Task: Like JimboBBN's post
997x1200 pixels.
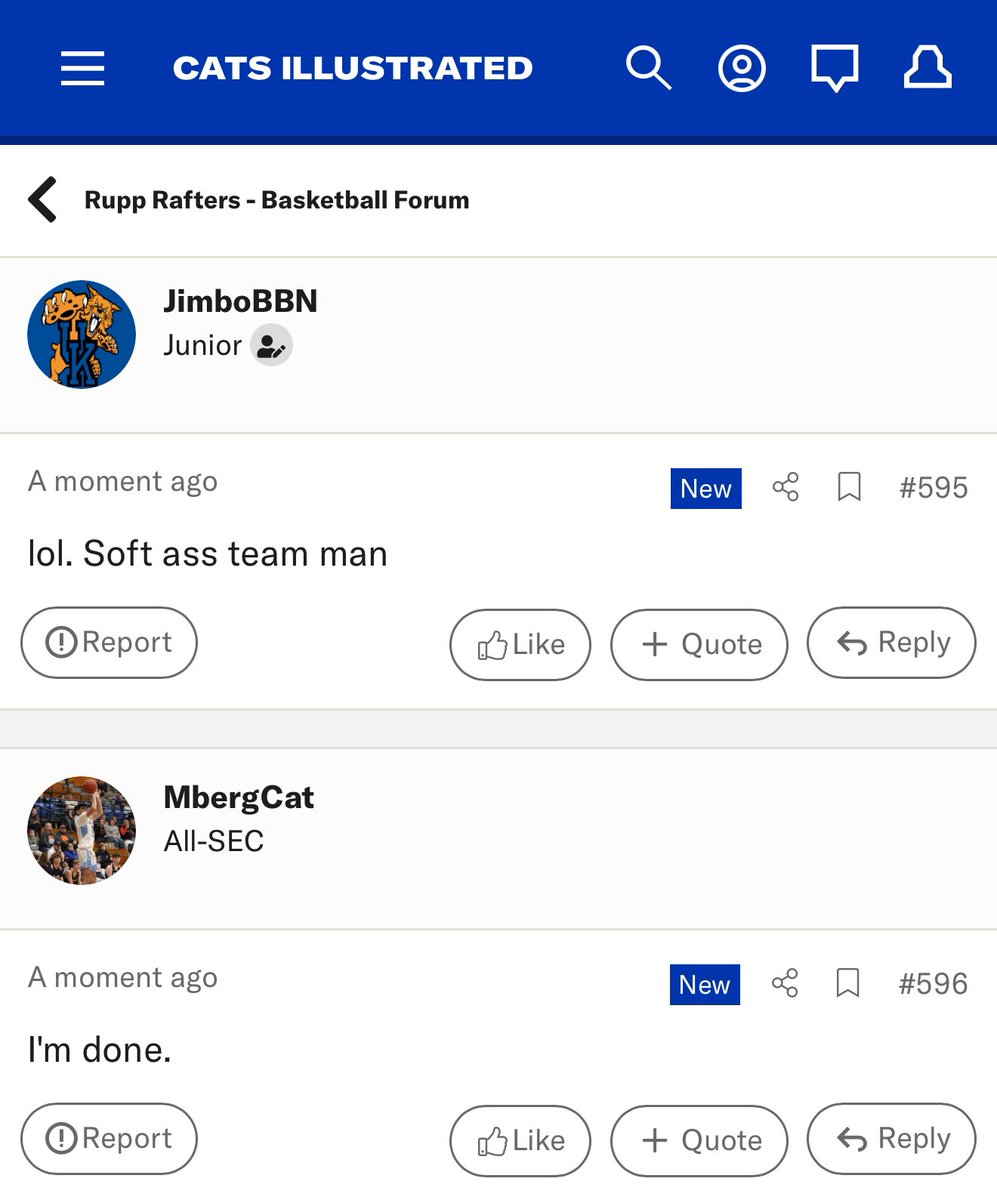Action: click(x=520, y=644)
